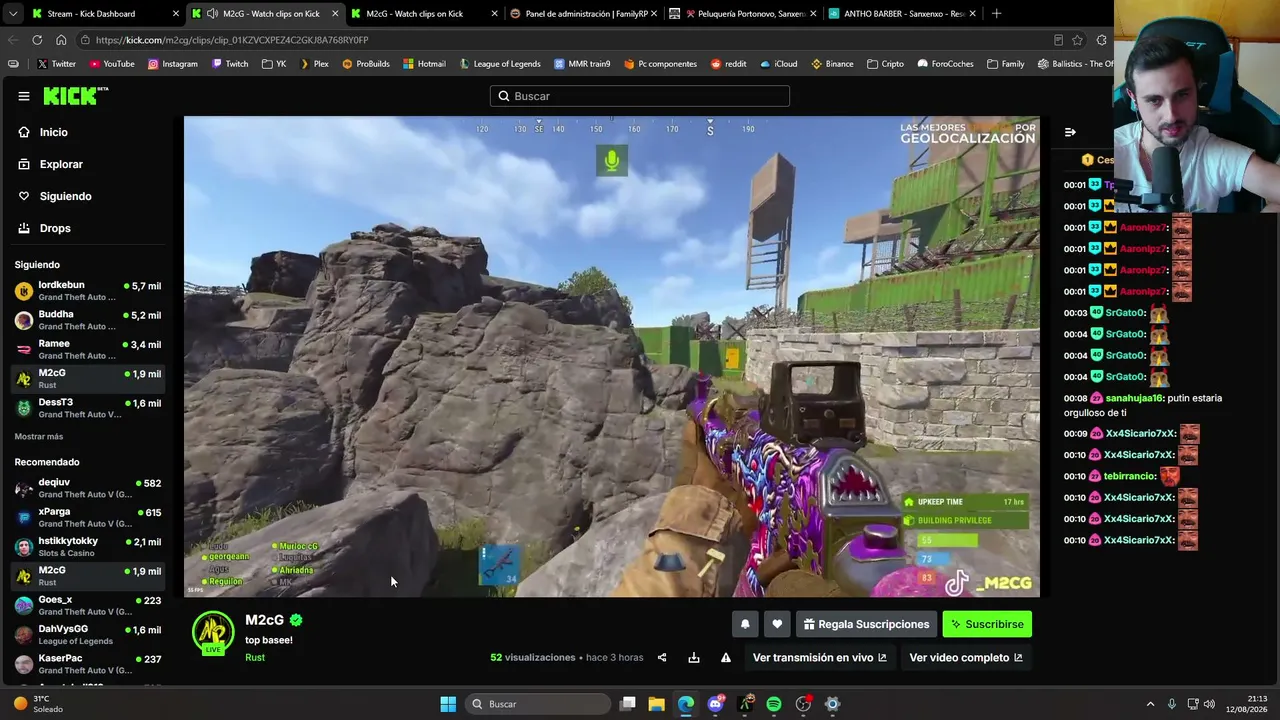The image size is (1280, 720).
Task: Open lordkebun's channel in followed list
Action: [x=88, y=291]
